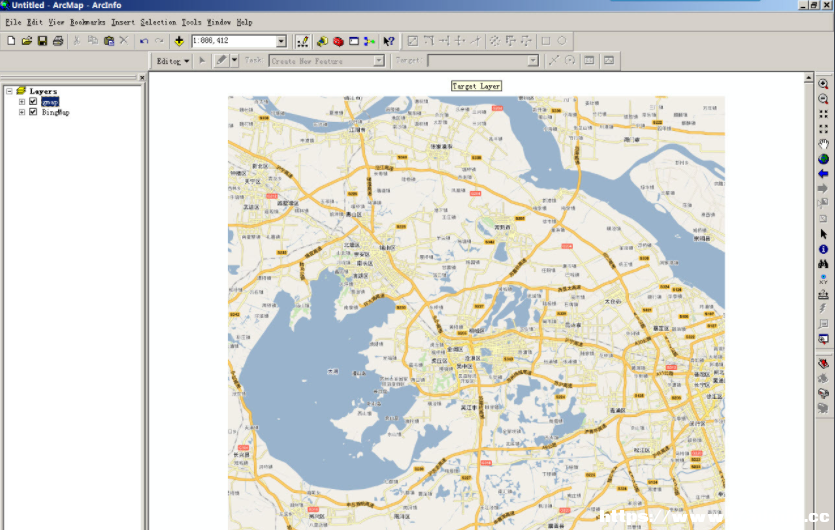Select the Zoom Out tool

click(823, 99)
